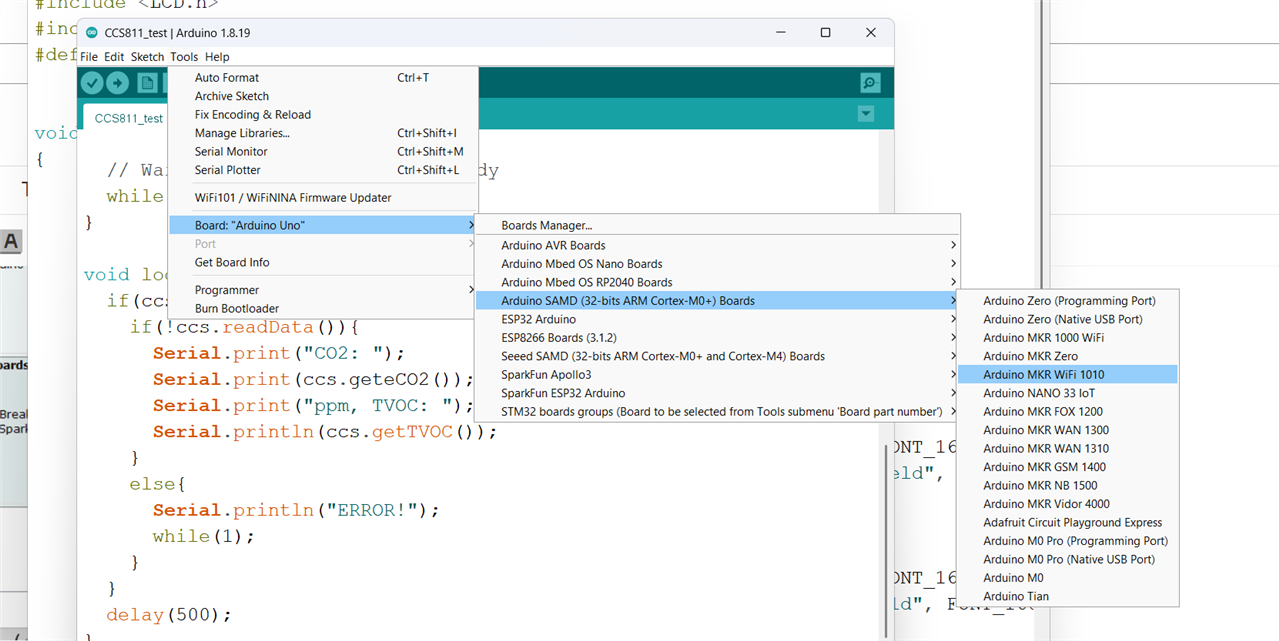This screenshot has width=1279, height=641.
Task: Open the Sketch menu
Action: (x=147, y=57)
